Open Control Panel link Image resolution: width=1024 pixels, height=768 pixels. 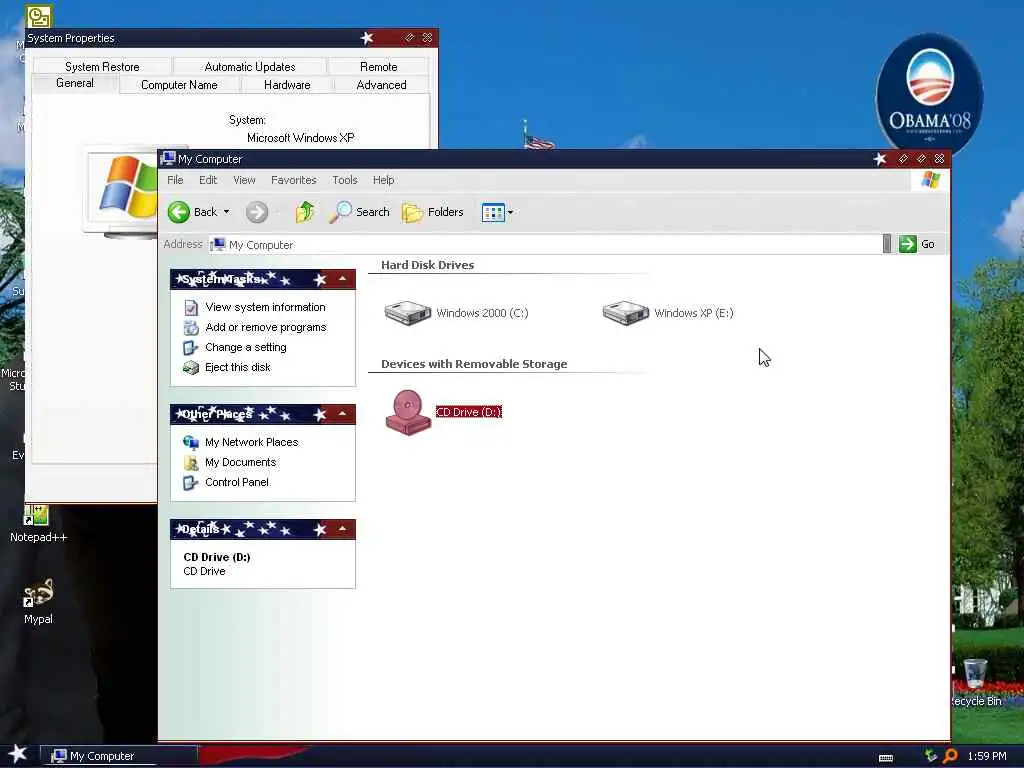(236, 482)
